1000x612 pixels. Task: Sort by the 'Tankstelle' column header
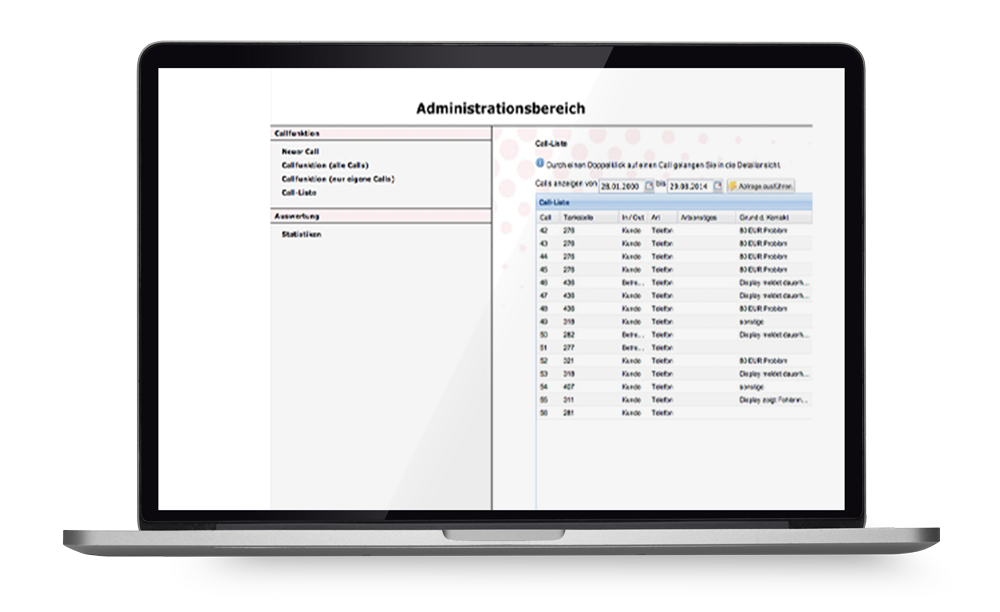[x=579, y=216]
